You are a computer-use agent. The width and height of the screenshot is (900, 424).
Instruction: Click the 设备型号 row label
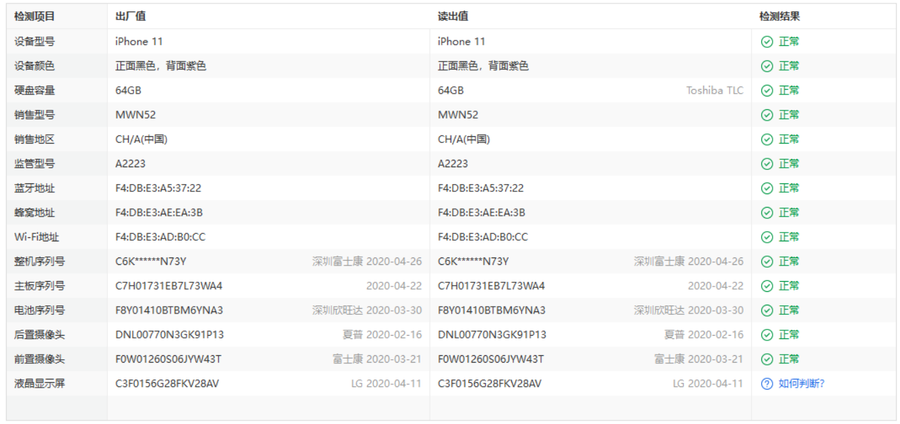(x=35, y=42)
